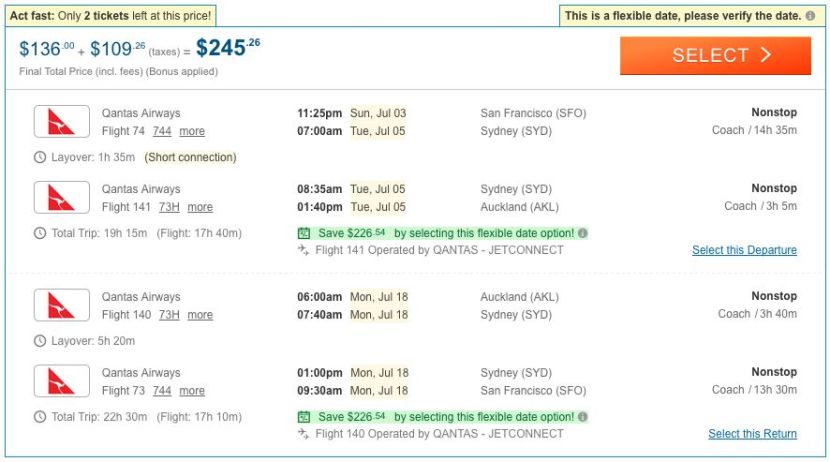Click the $245.26 total price
The width and height of the screenshot is (830, 462).
[228, 48]
